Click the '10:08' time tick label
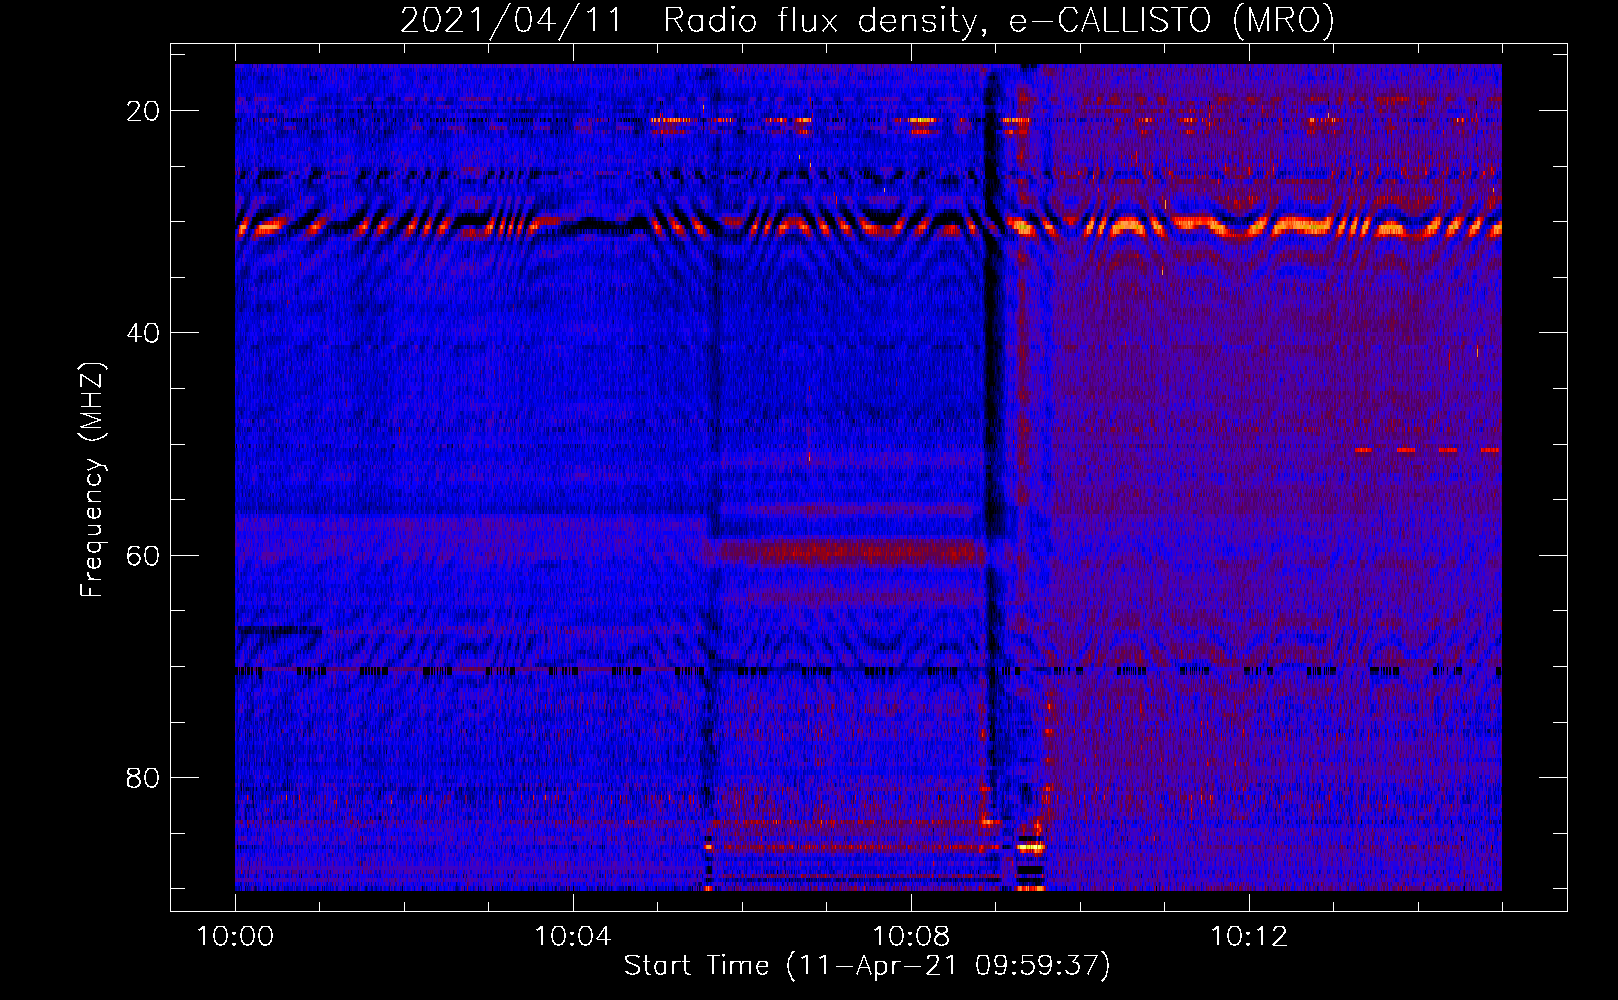This screenshot has width=1618, height=1000. coord(911,937)
